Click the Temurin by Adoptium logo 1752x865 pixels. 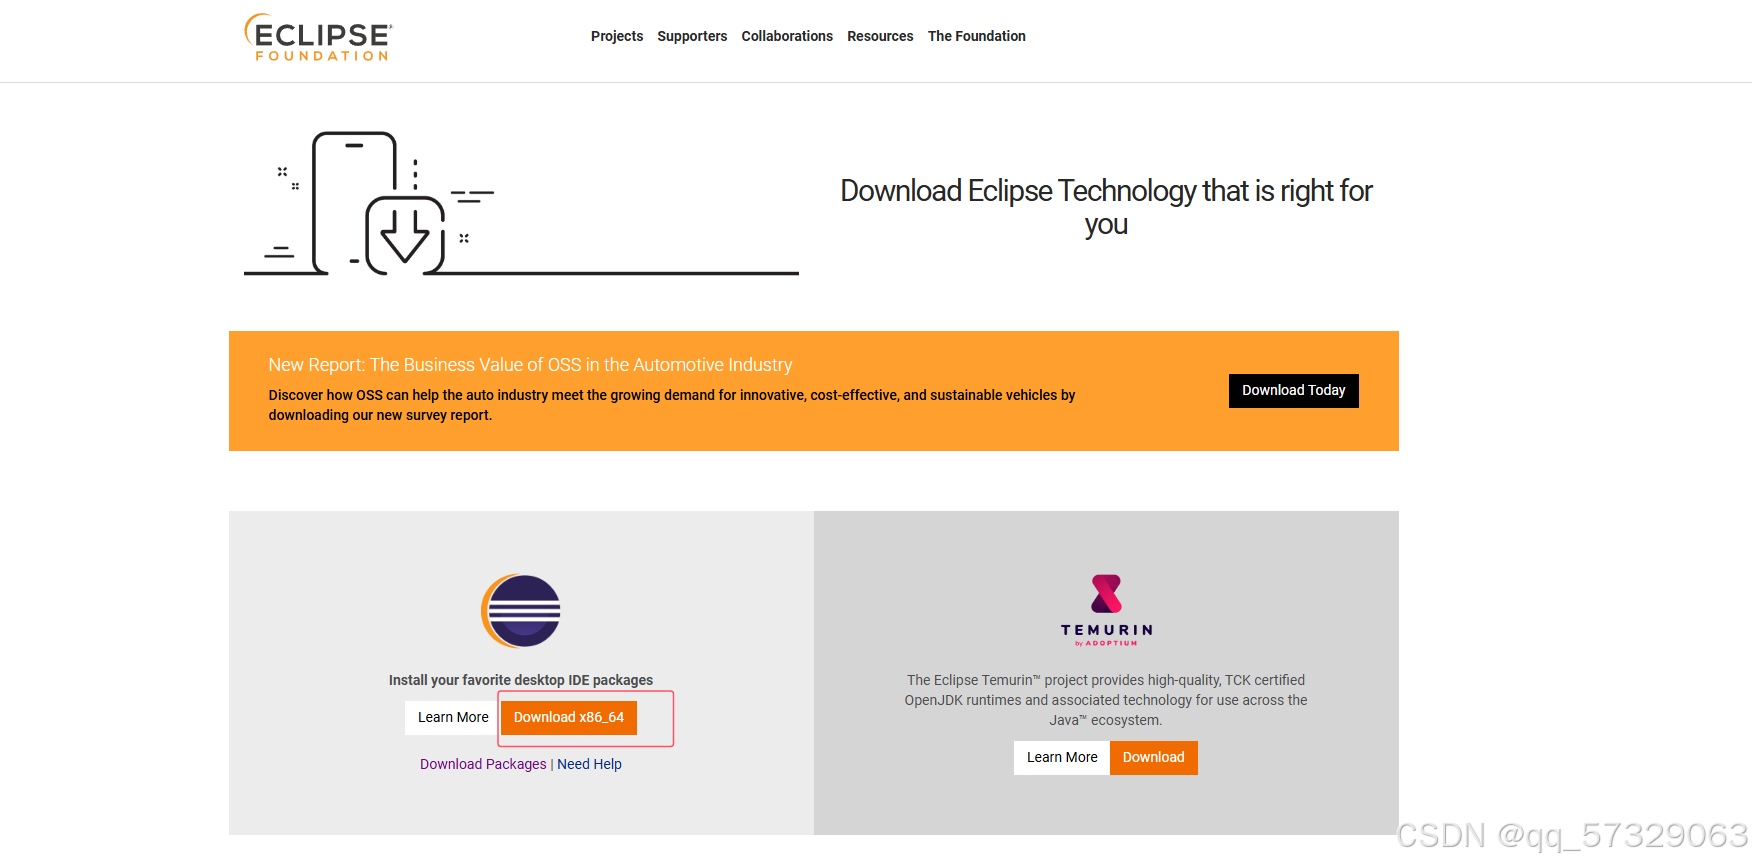click(1106, 610)
